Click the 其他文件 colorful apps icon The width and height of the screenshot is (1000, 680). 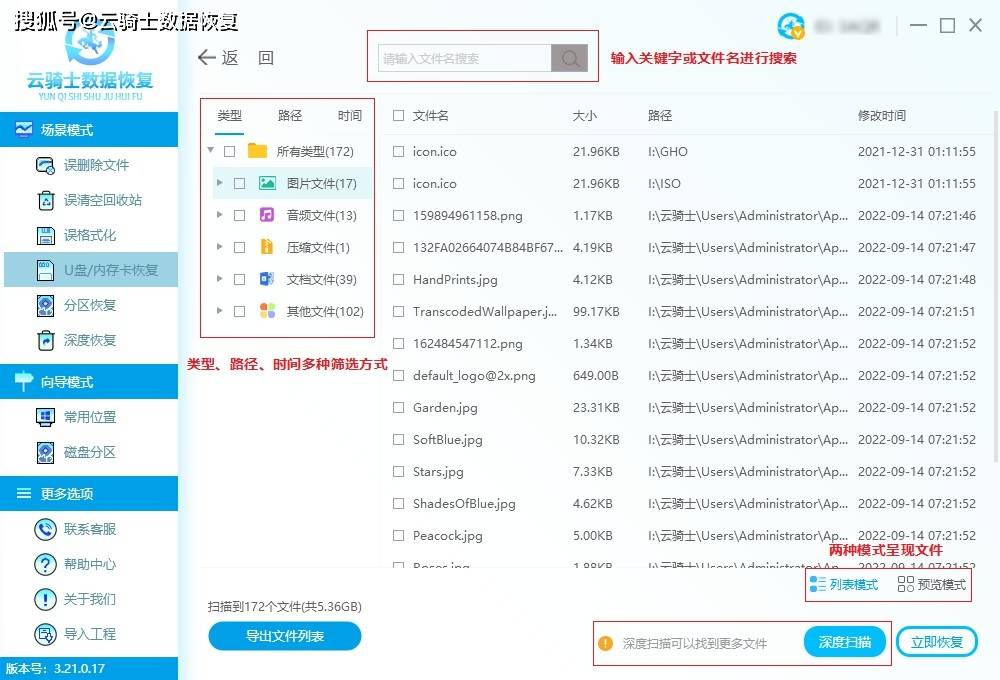click(267, 311)
